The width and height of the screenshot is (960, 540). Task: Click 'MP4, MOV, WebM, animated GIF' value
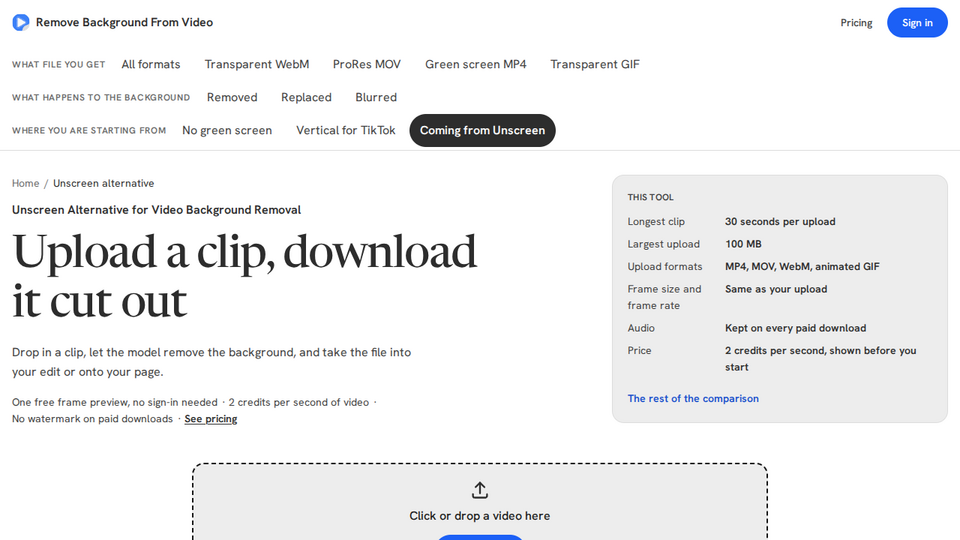[x=802, y=266]
